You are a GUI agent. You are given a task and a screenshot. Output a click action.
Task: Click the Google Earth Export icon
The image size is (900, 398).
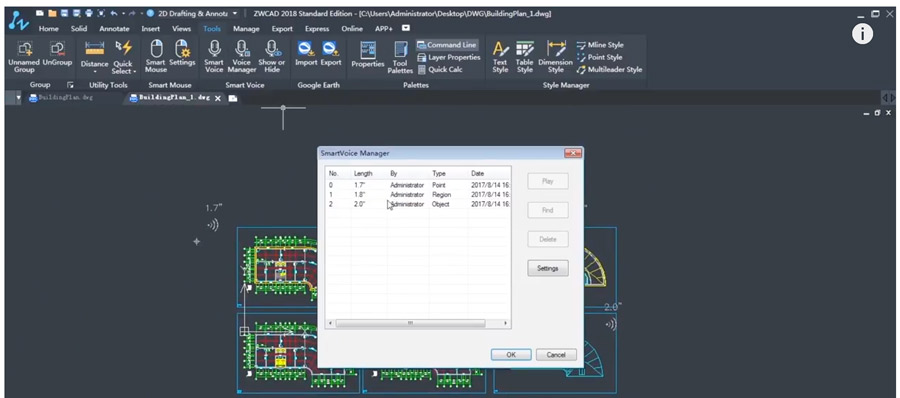point(331,53)
